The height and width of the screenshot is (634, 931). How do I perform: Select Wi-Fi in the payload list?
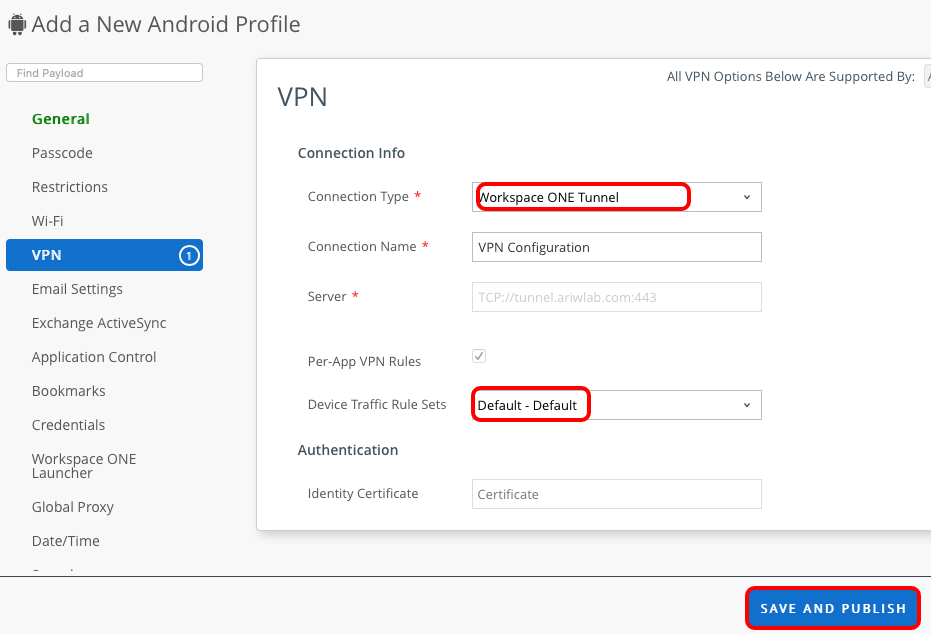[47, 221]
